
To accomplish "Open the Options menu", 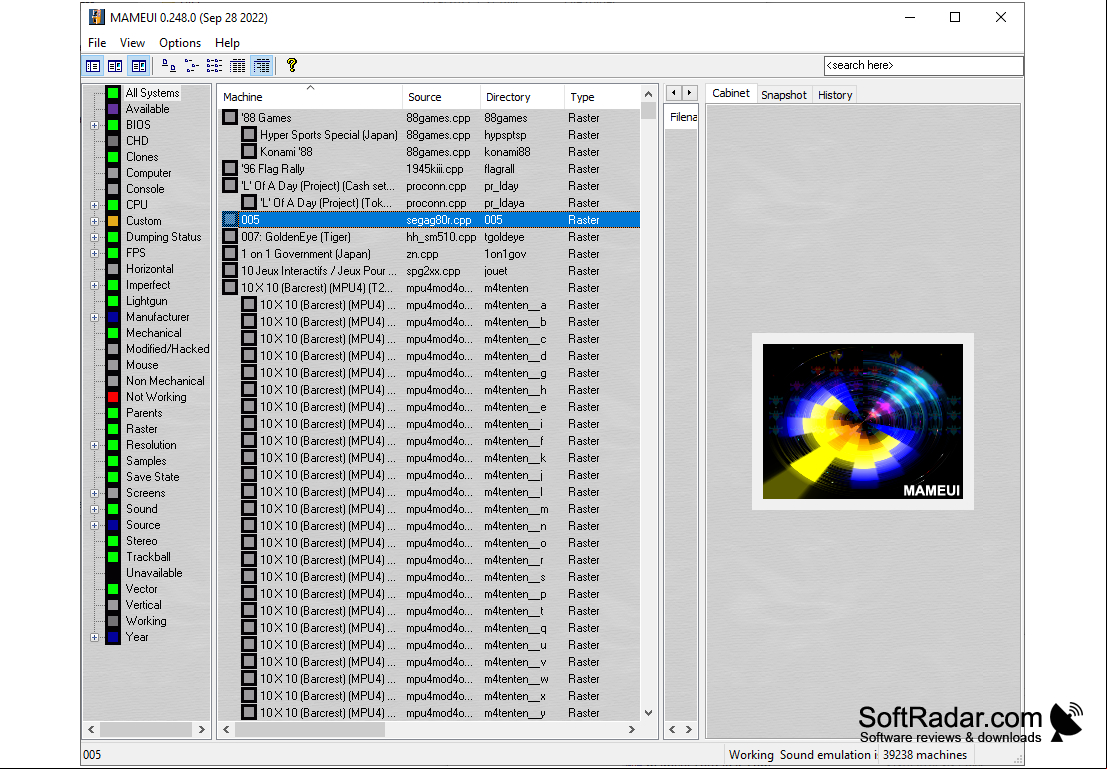I will (x=180, y=43).
